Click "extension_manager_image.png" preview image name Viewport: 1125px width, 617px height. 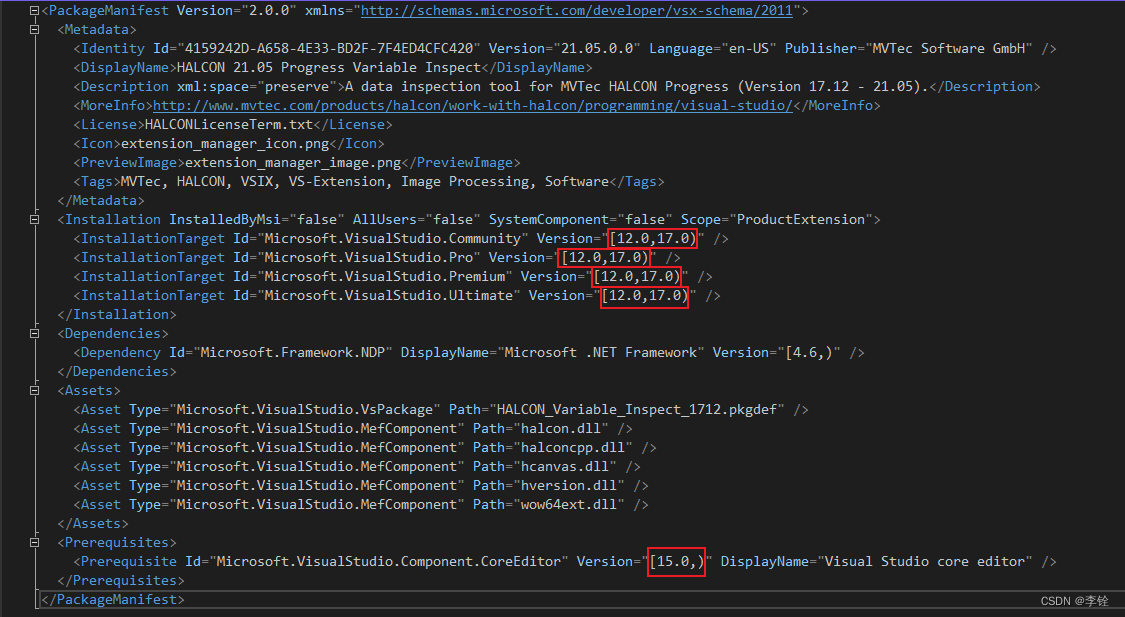(293, 163)
